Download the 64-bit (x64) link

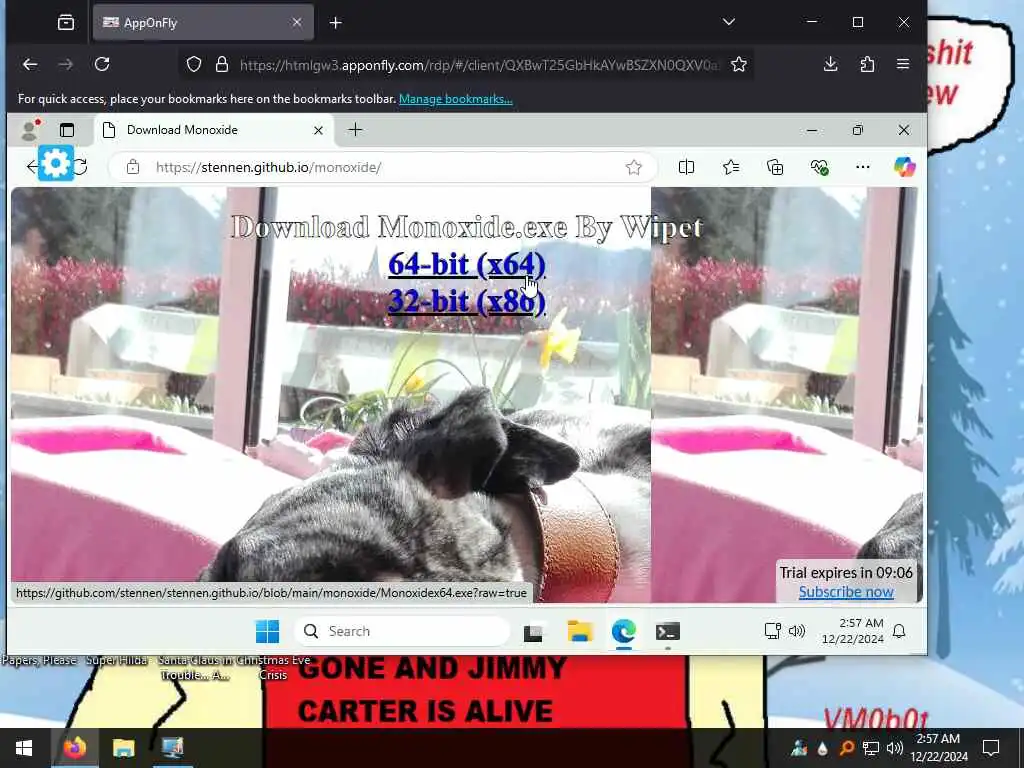click(x=466, y=264)
